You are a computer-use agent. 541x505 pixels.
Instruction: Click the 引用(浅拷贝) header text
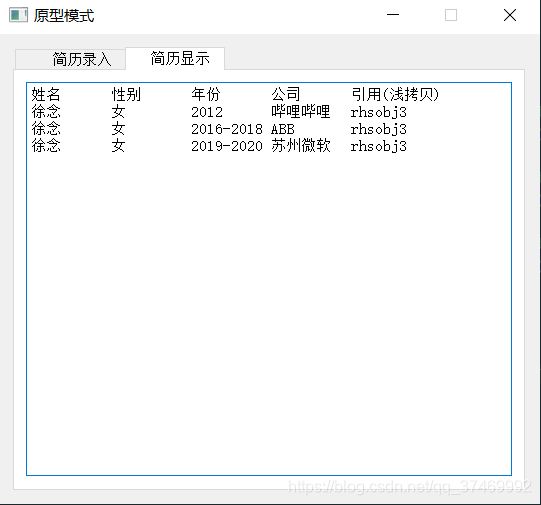click(395, 94)
